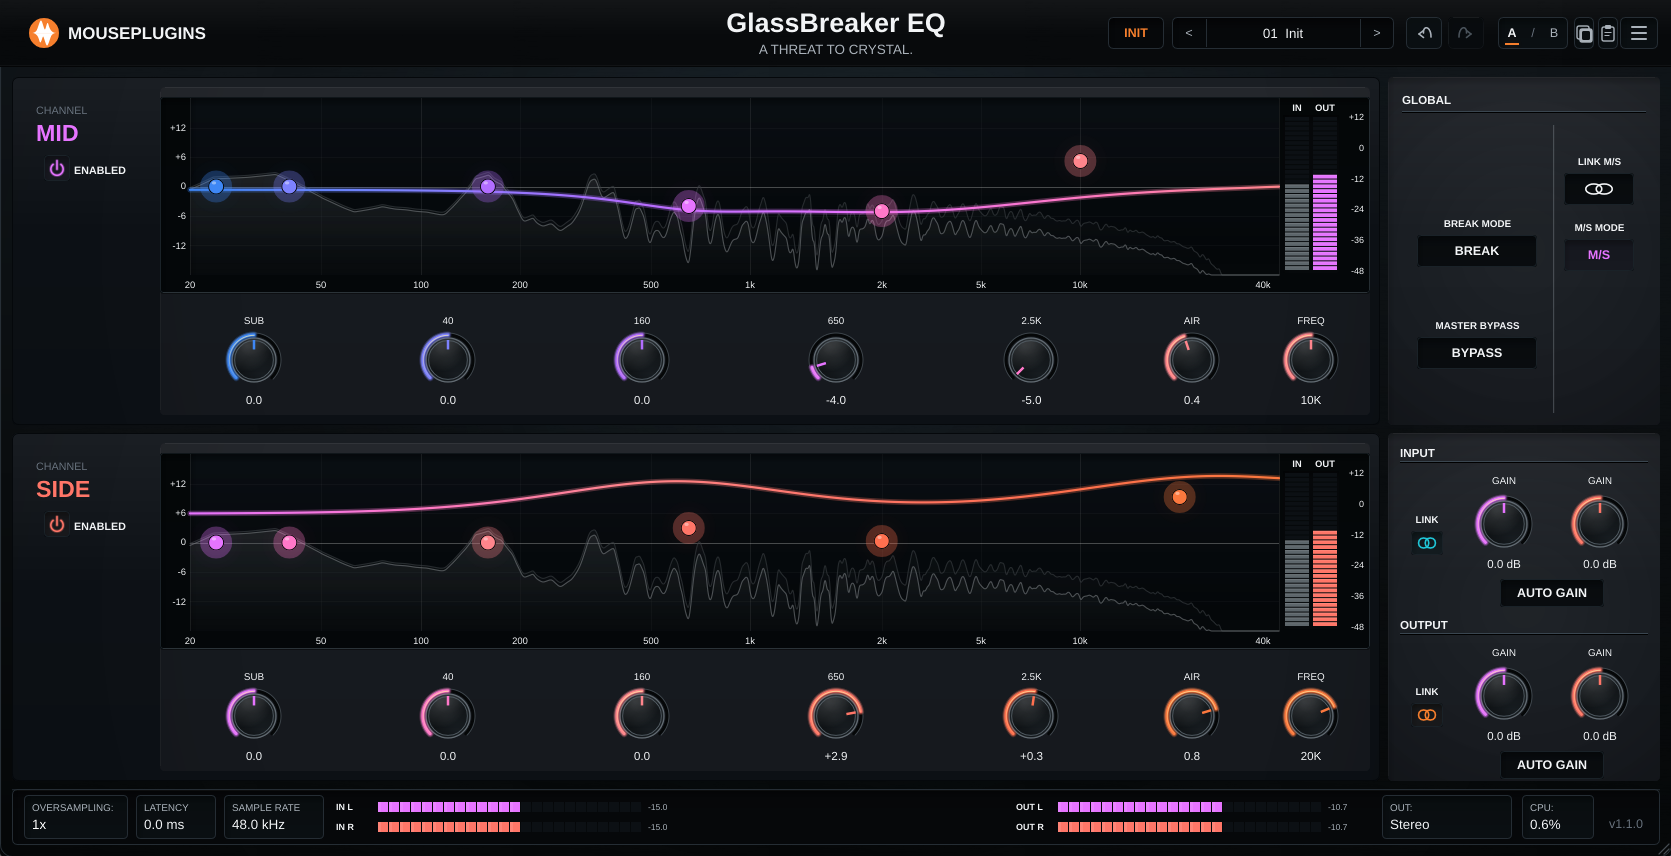This screenshot has height=856, width=1671.
Task: Click the Side 650 knob
Action: click(836, 715)
